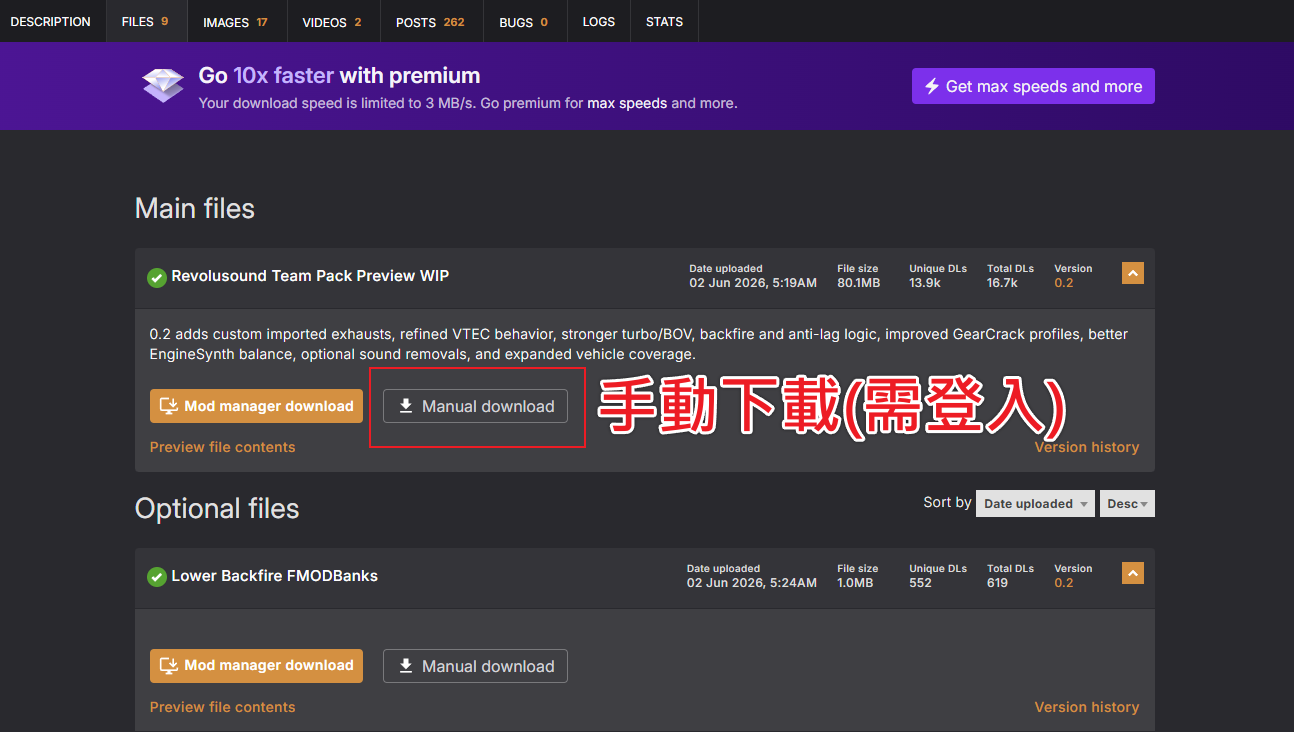Screen dimensions: 1294x732
Task: Click green checkmark icon beside Revolusound Team Pack
Action: [157, 277]
